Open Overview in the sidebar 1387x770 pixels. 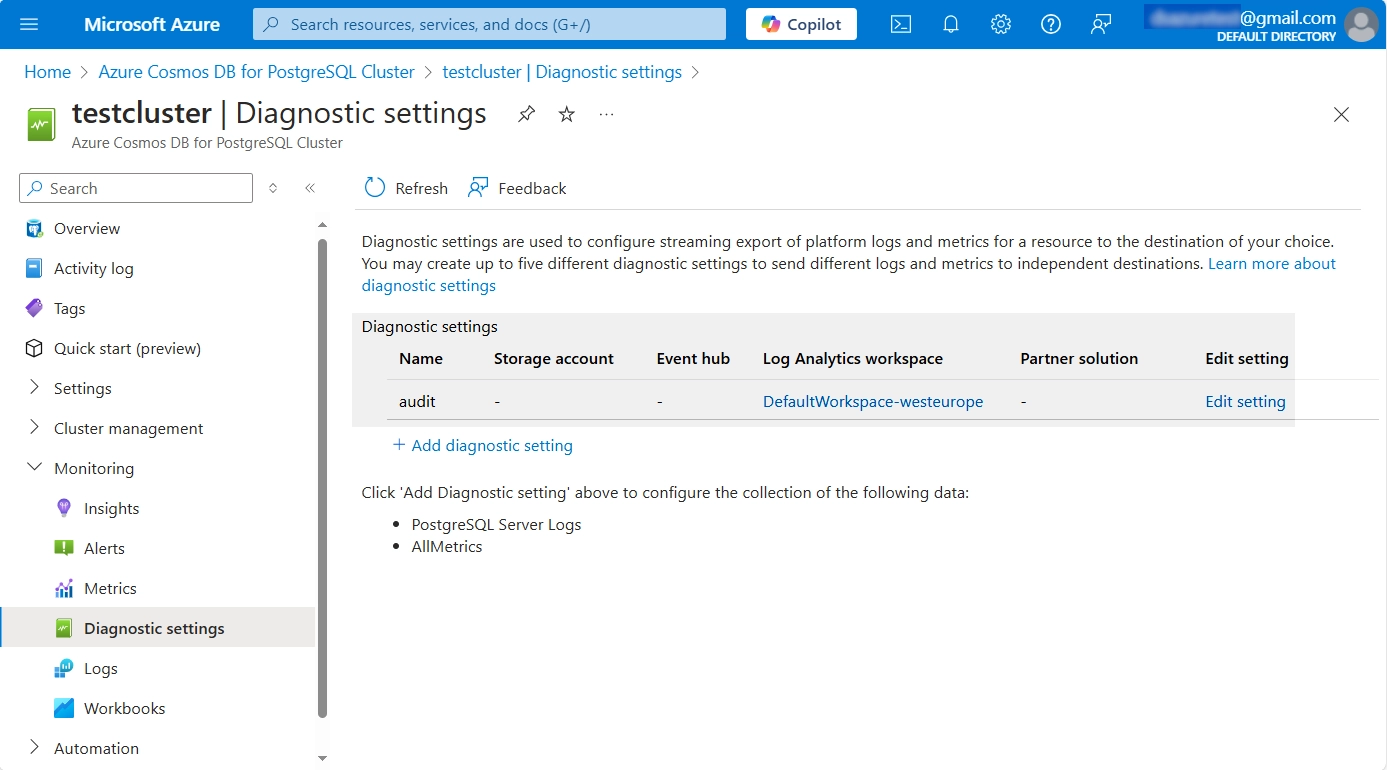pyautogui.click(x=87, y=228)
